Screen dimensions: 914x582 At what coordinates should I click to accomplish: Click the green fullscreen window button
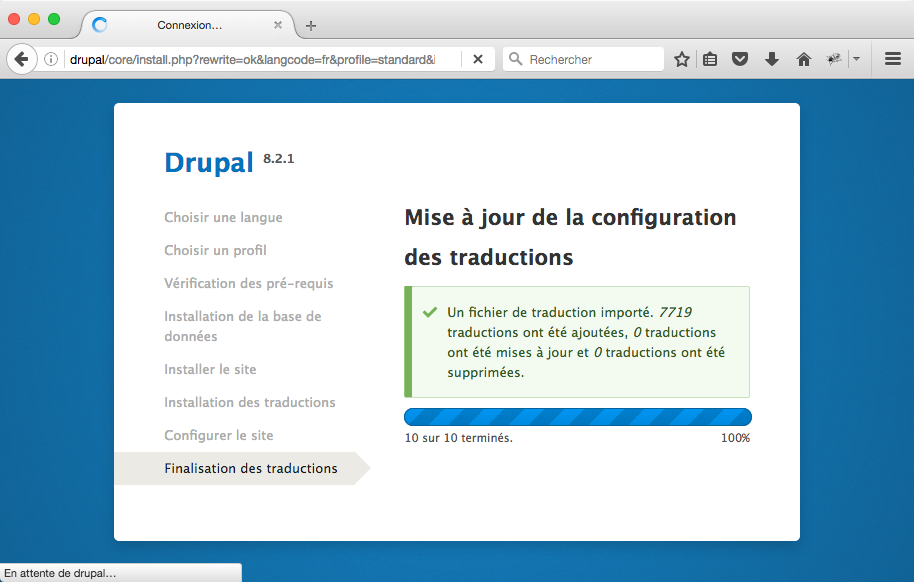[x=54, y=19]
